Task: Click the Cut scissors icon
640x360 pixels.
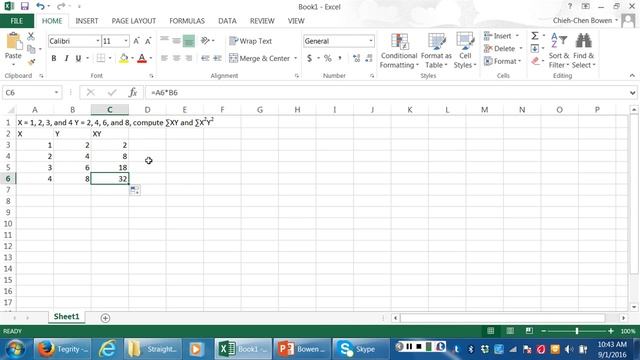Action: point(31,37)
